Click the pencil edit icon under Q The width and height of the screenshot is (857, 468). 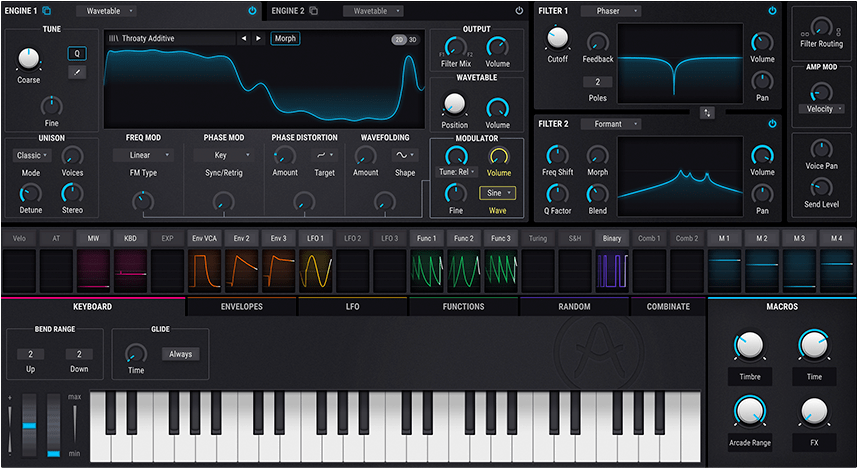click(77, 72)
